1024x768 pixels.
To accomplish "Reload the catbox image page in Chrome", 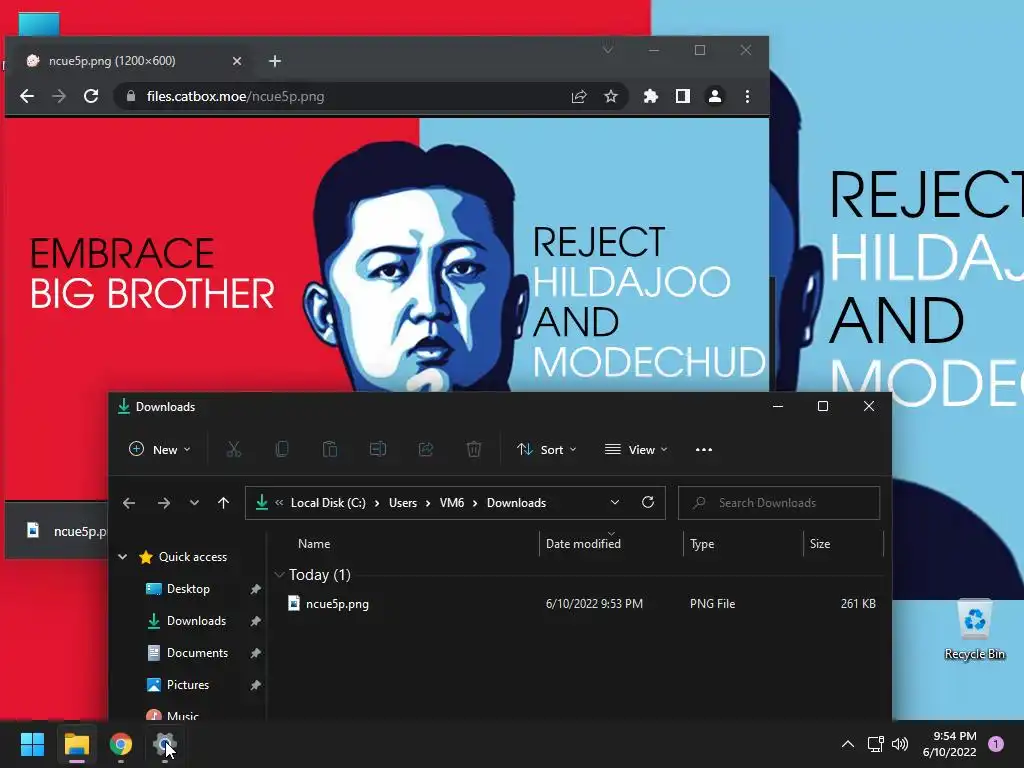I will 91,97.
